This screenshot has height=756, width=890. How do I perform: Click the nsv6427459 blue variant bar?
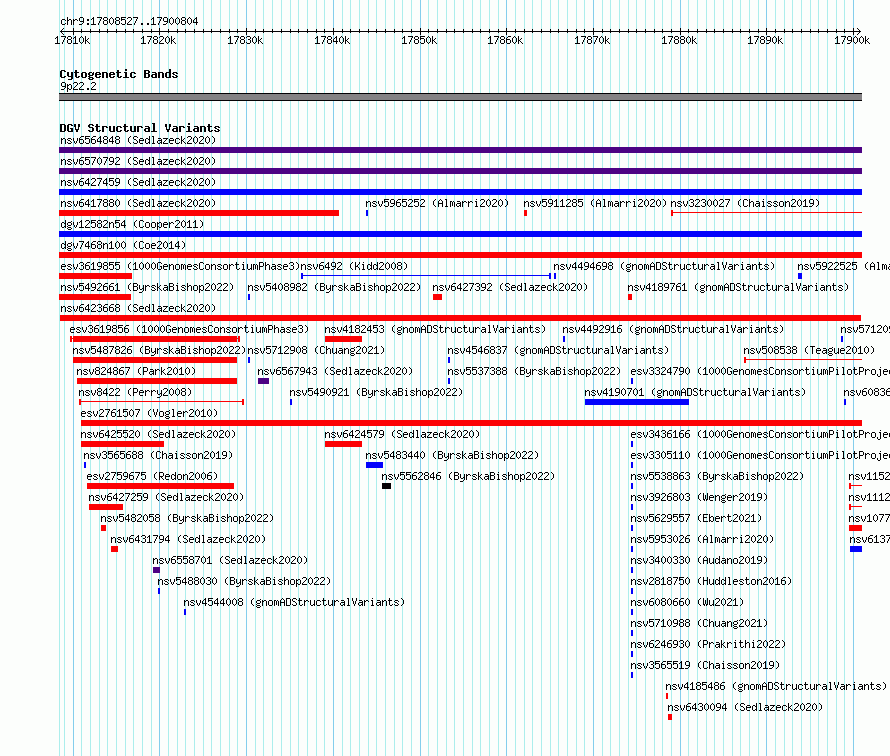coord(460,192)
